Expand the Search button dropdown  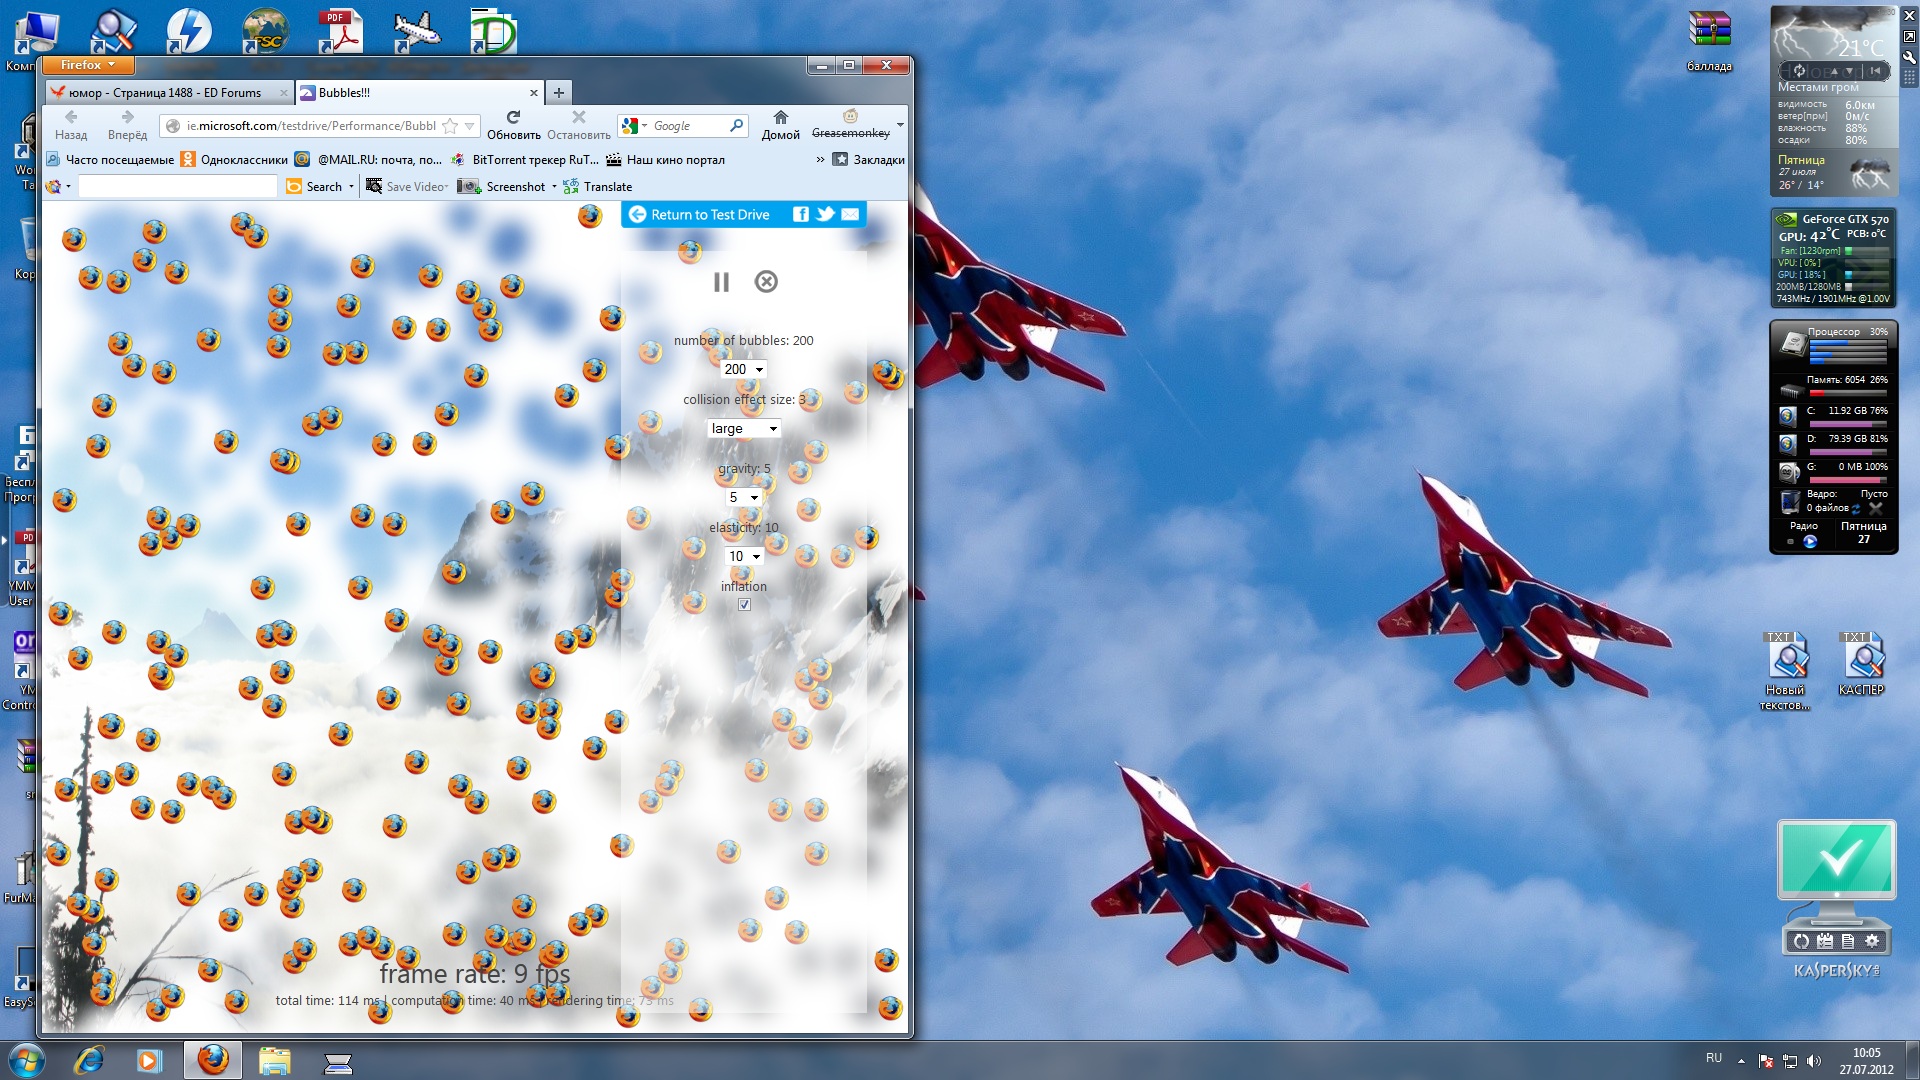coord(351,186)
